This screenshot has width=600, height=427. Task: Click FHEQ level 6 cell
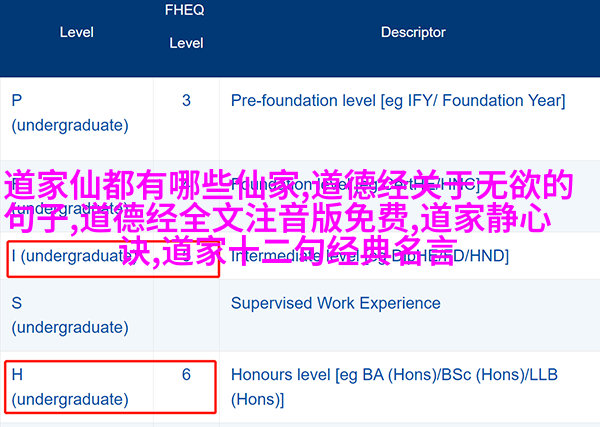[x=186, y=374]
